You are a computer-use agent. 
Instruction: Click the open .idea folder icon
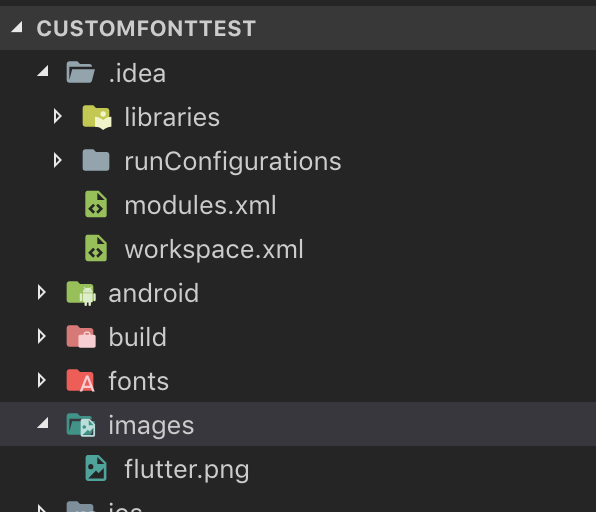[x=81, y=72]
